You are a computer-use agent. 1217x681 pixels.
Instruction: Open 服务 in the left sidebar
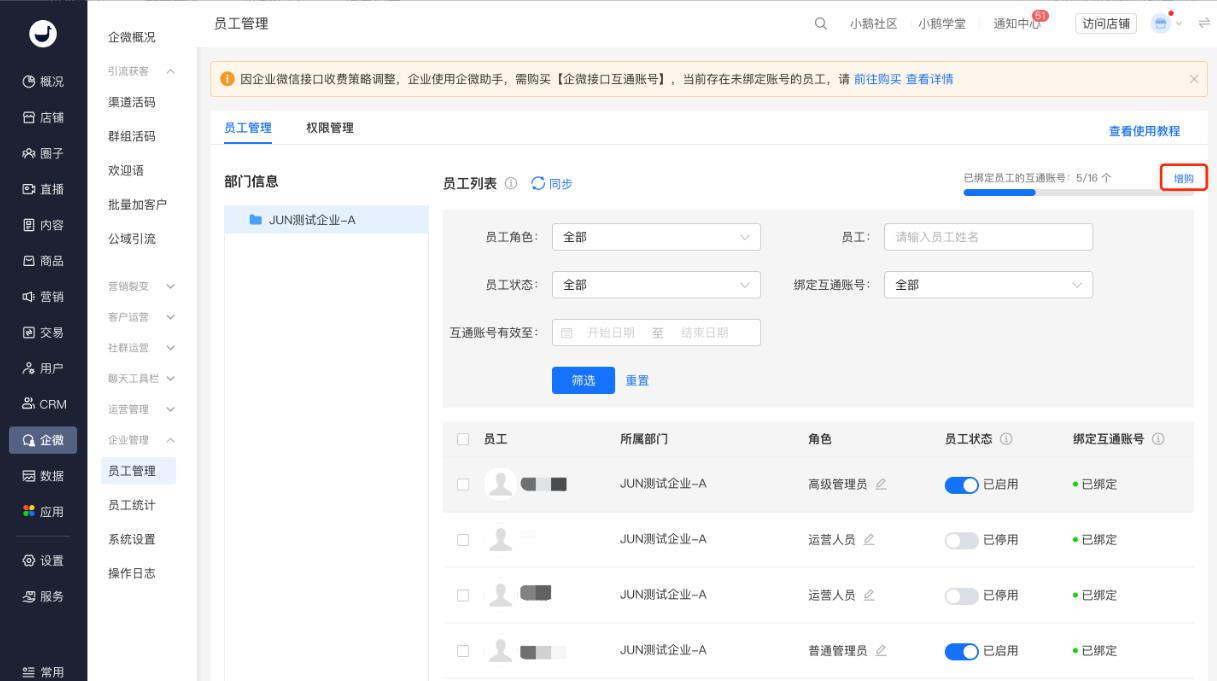pos(43,597)
